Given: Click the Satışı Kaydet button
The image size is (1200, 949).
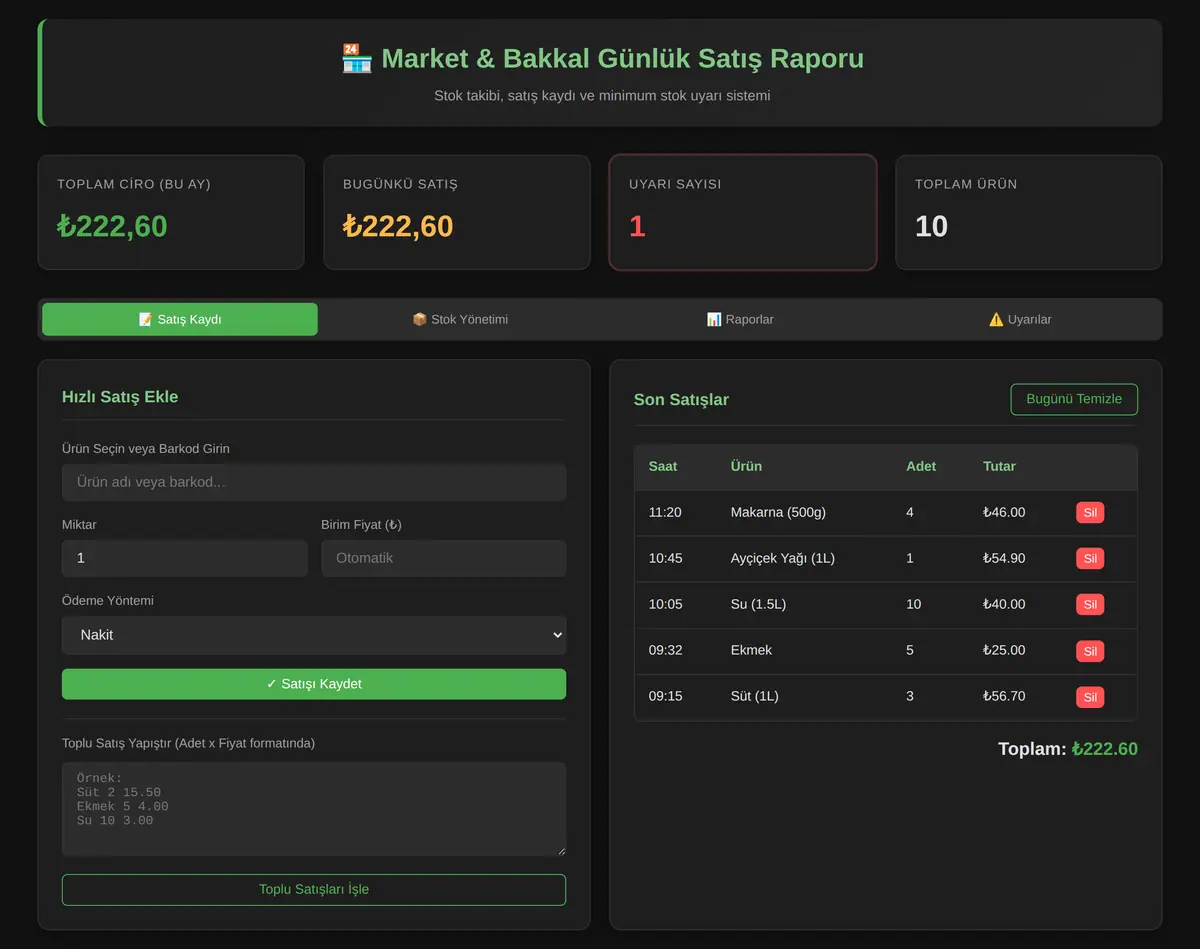Looking at the screenshot, I should tap(314, 684).
